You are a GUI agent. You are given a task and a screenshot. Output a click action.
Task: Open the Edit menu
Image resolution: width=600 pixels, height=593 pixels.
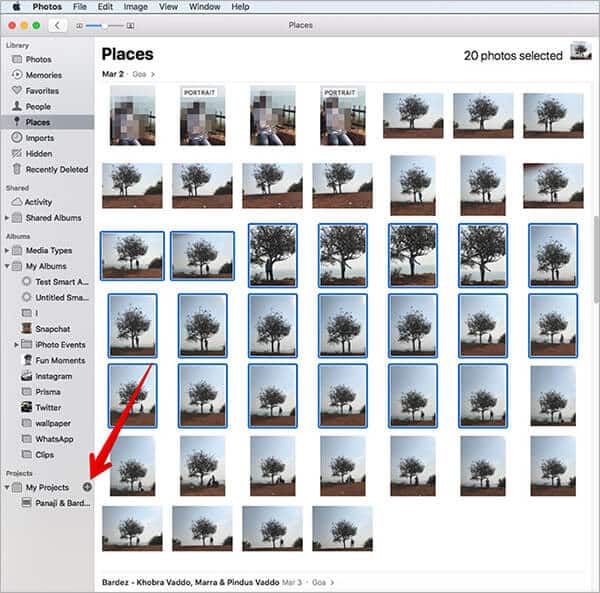coord(105,7)
